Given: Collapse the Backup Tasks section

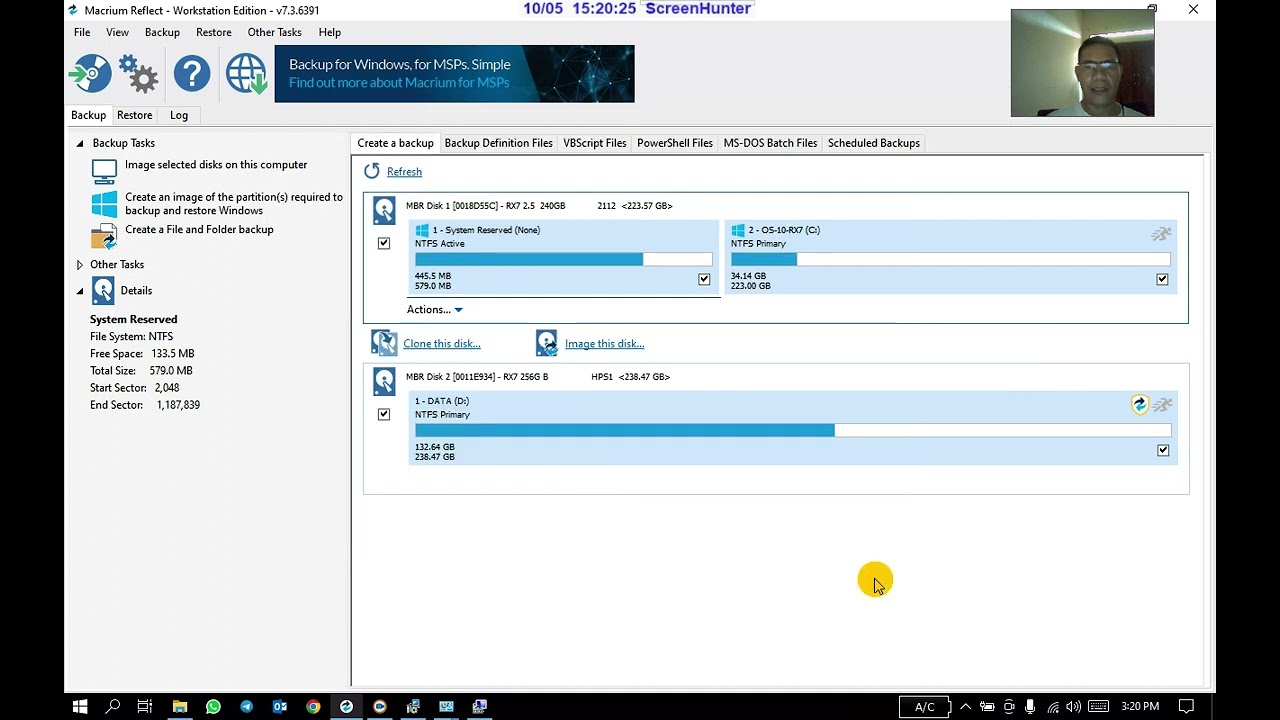Looking at the screenshot, I should coord(80,143).
